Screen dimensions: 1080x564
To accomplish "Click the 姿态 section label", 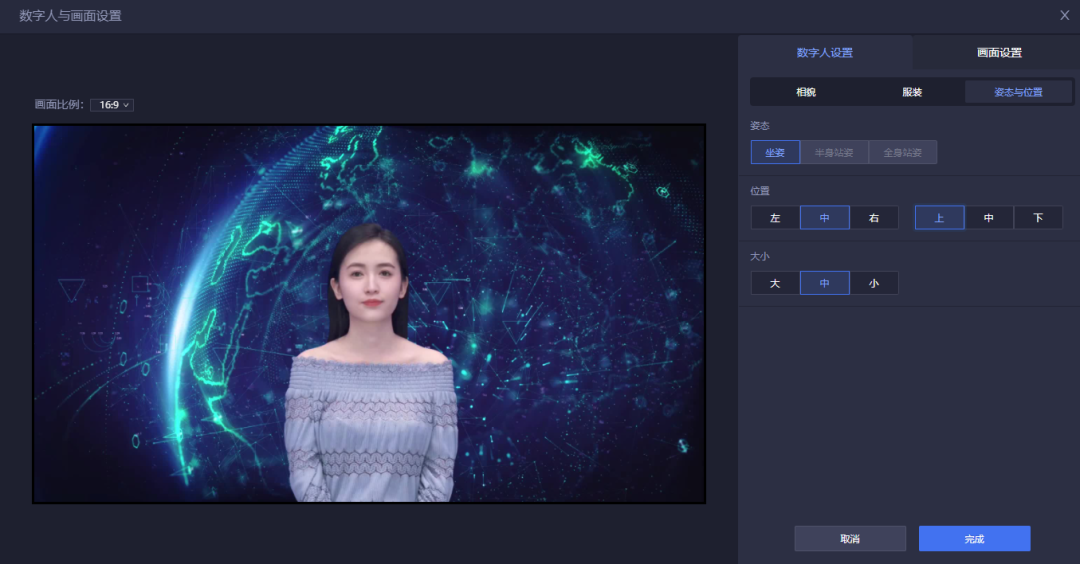I will 760,125.
